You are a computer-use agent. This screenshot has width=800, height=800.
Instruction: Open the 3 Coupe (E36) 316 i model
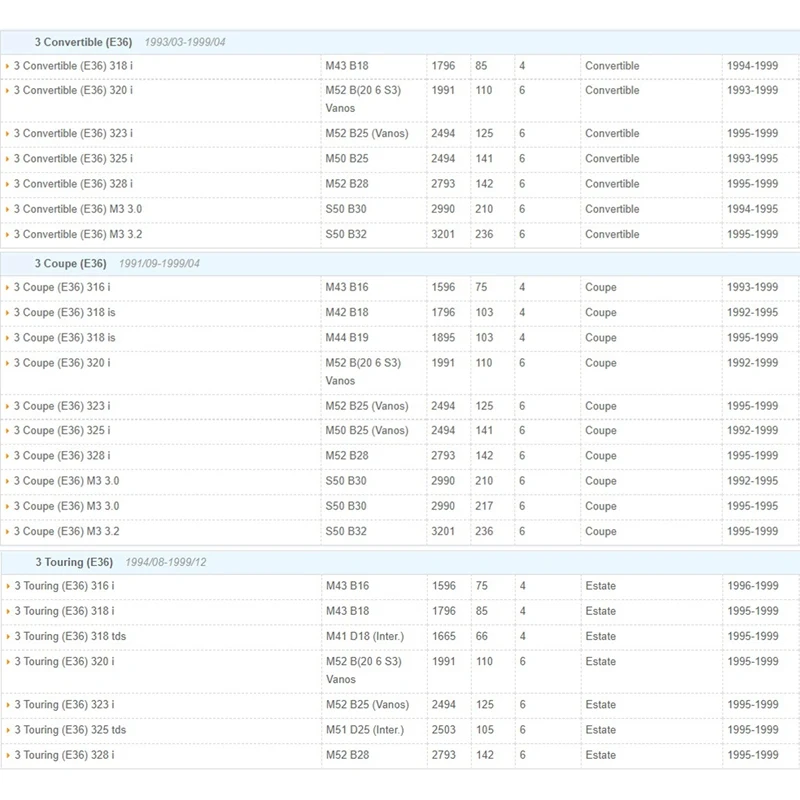(x=62, y=287)
